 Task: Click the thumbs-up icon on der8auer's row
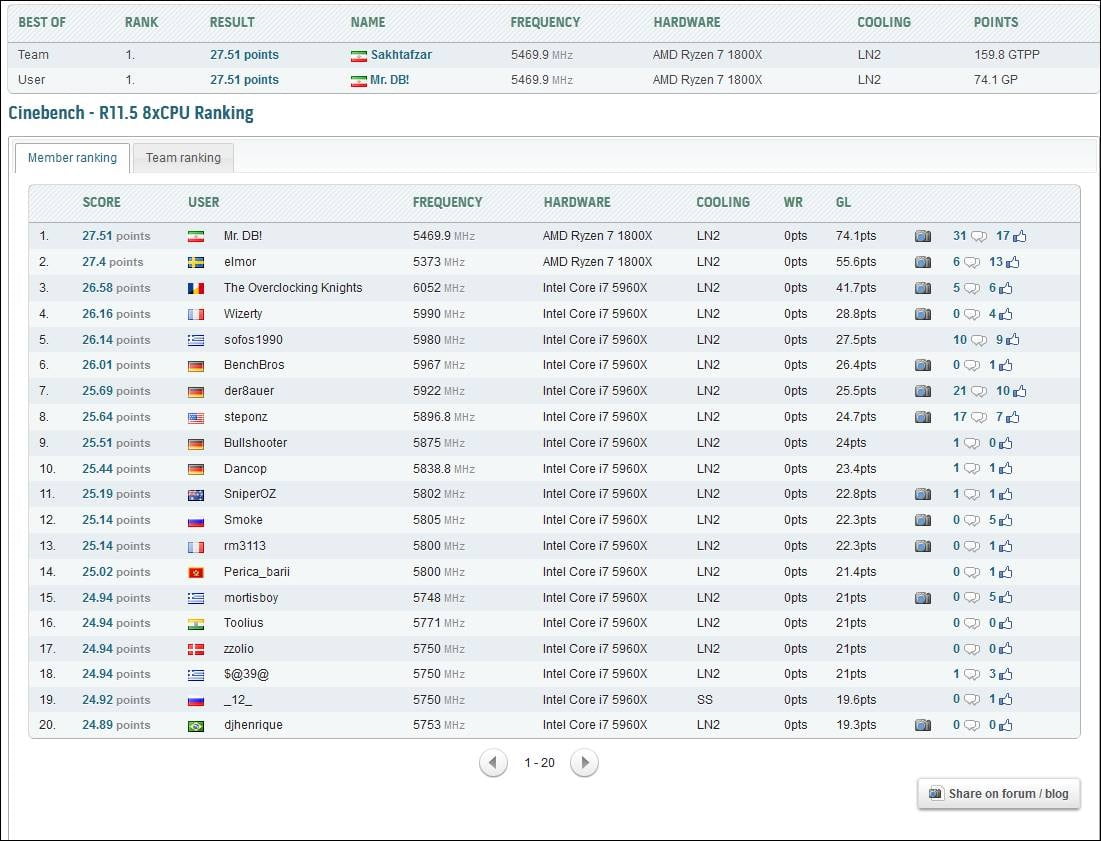1018,391
